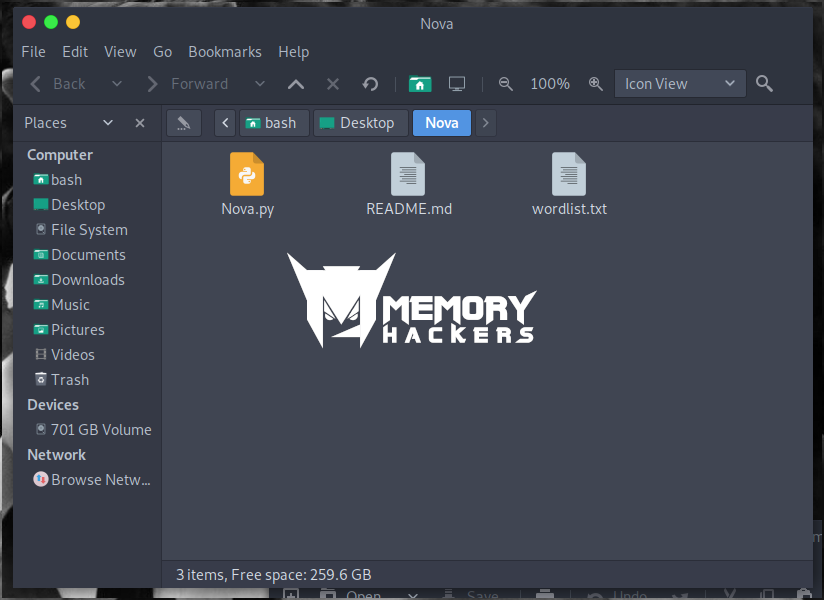Close the Nova window with red button

tap(29, 22)
